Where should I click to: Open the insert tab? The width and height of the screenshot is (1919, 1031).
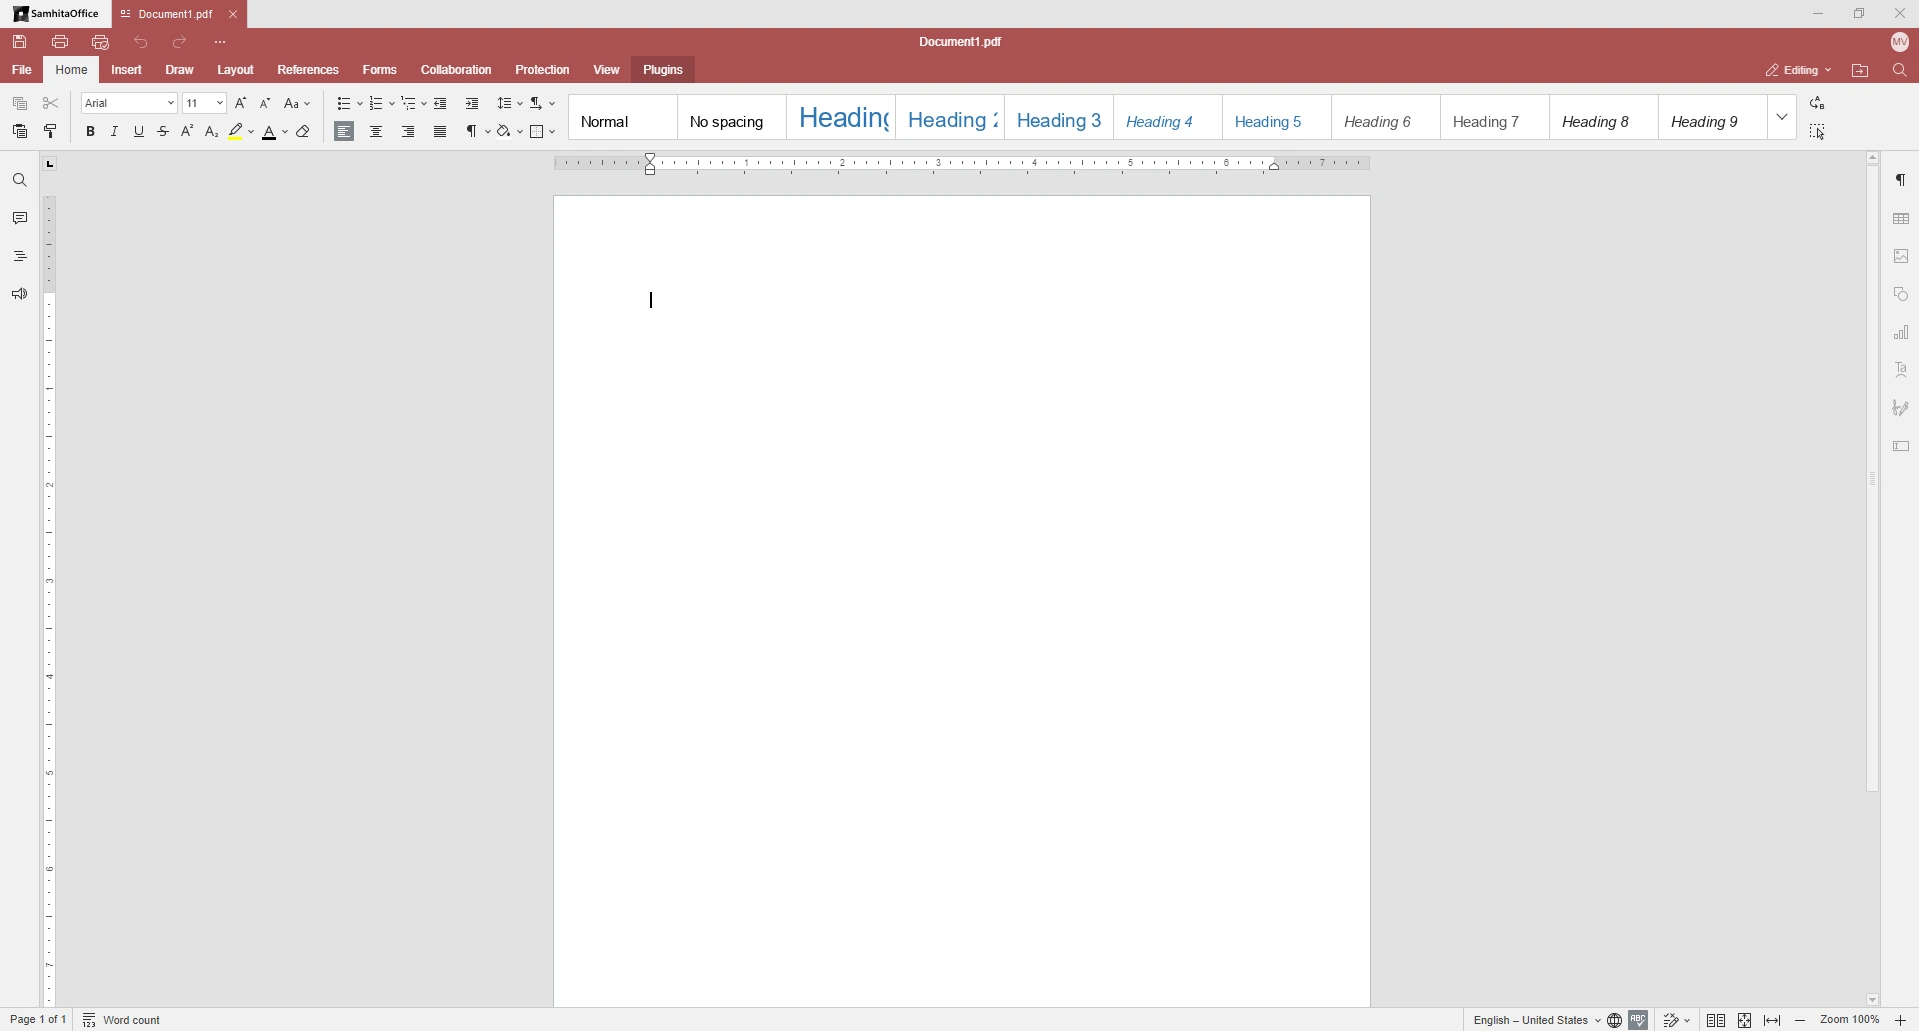coord(127,70)
